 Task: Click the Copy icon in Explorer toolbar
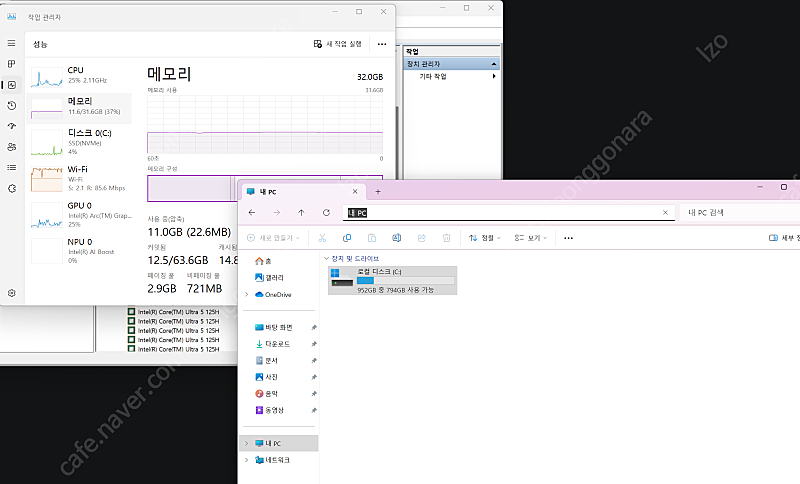[x=347, y=238]
